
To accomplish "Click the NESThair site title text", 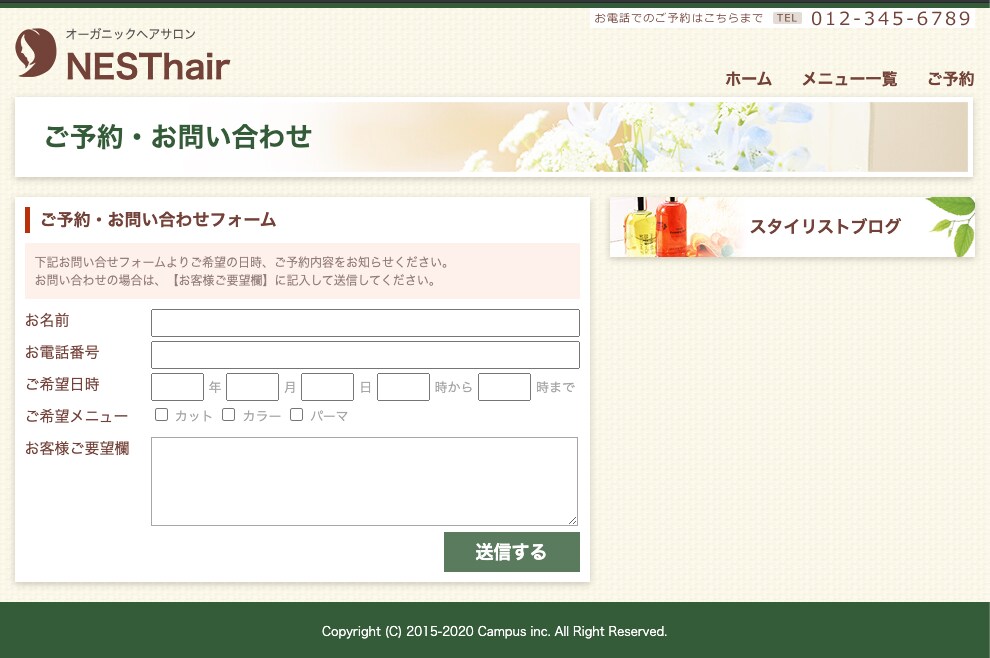I will coord(148,66).
